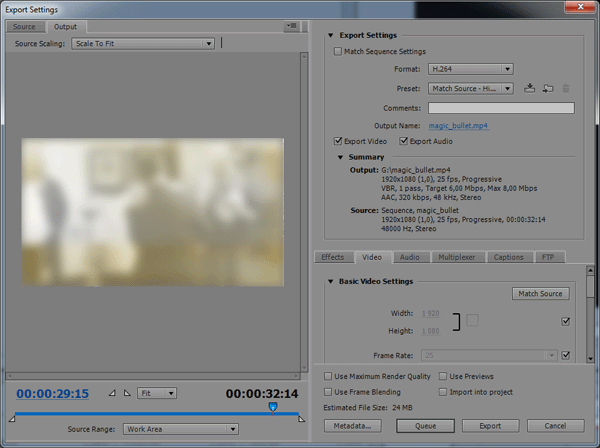Toggle the Export Audio checkbox

click(403, 141)
